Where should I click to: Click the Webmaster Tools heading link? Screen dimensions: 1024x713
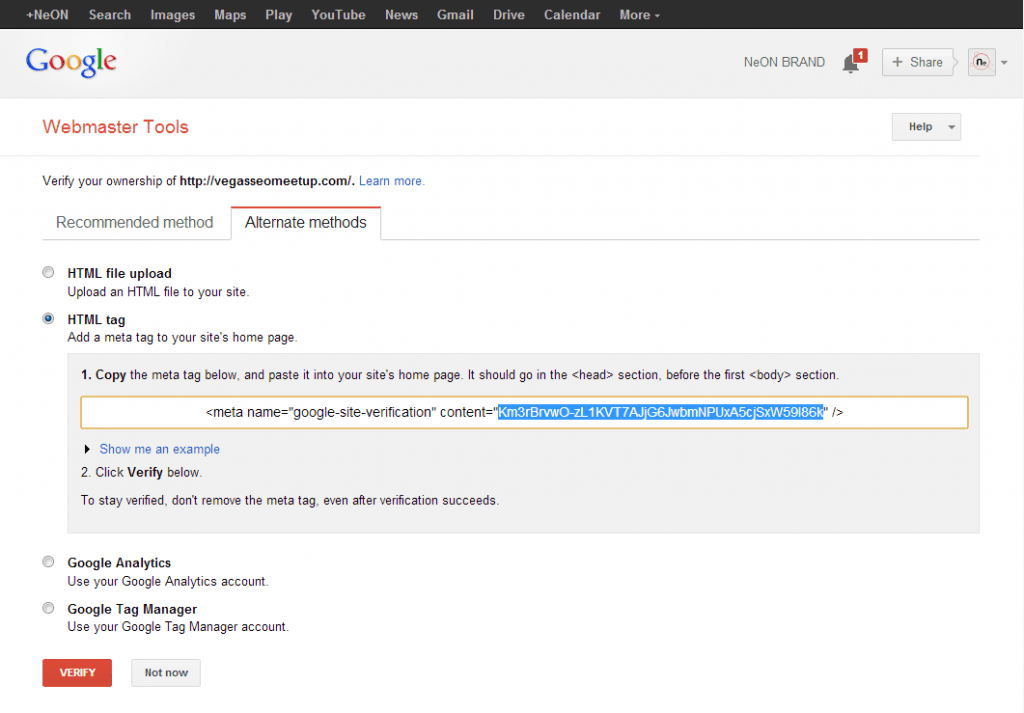116,127
